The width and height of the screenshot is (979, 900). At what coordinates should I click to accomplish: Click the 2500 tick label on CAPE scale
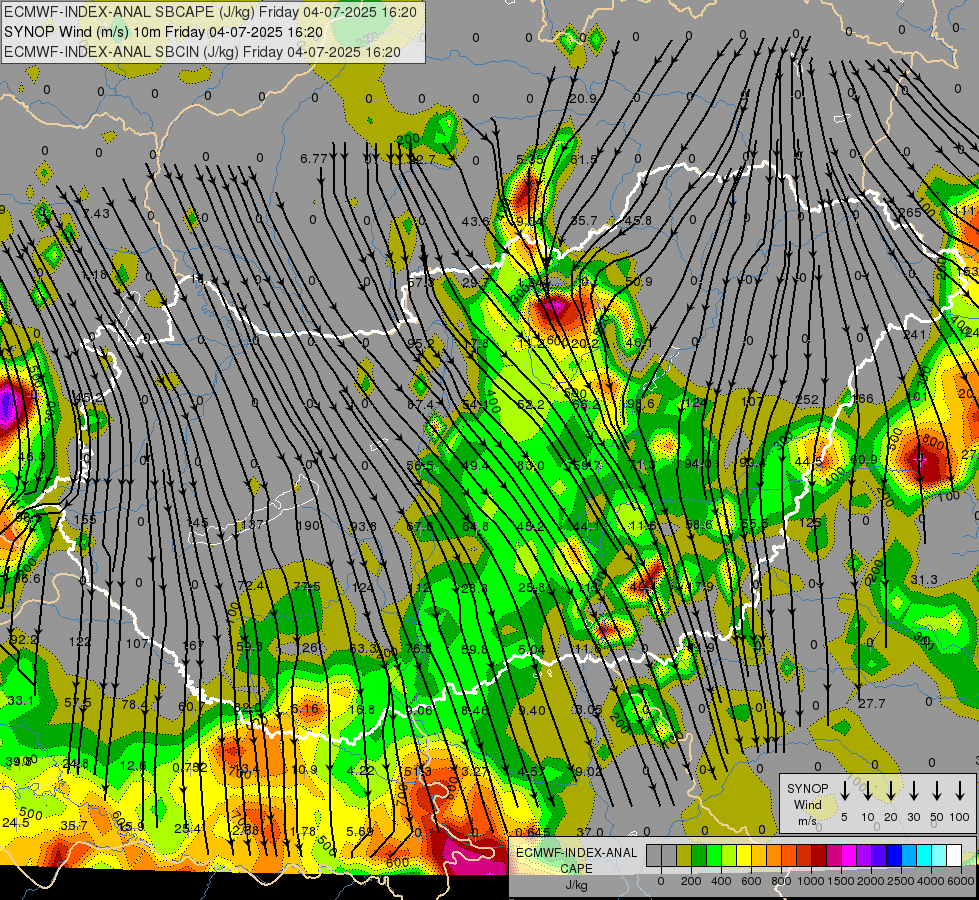click(900, 881)
